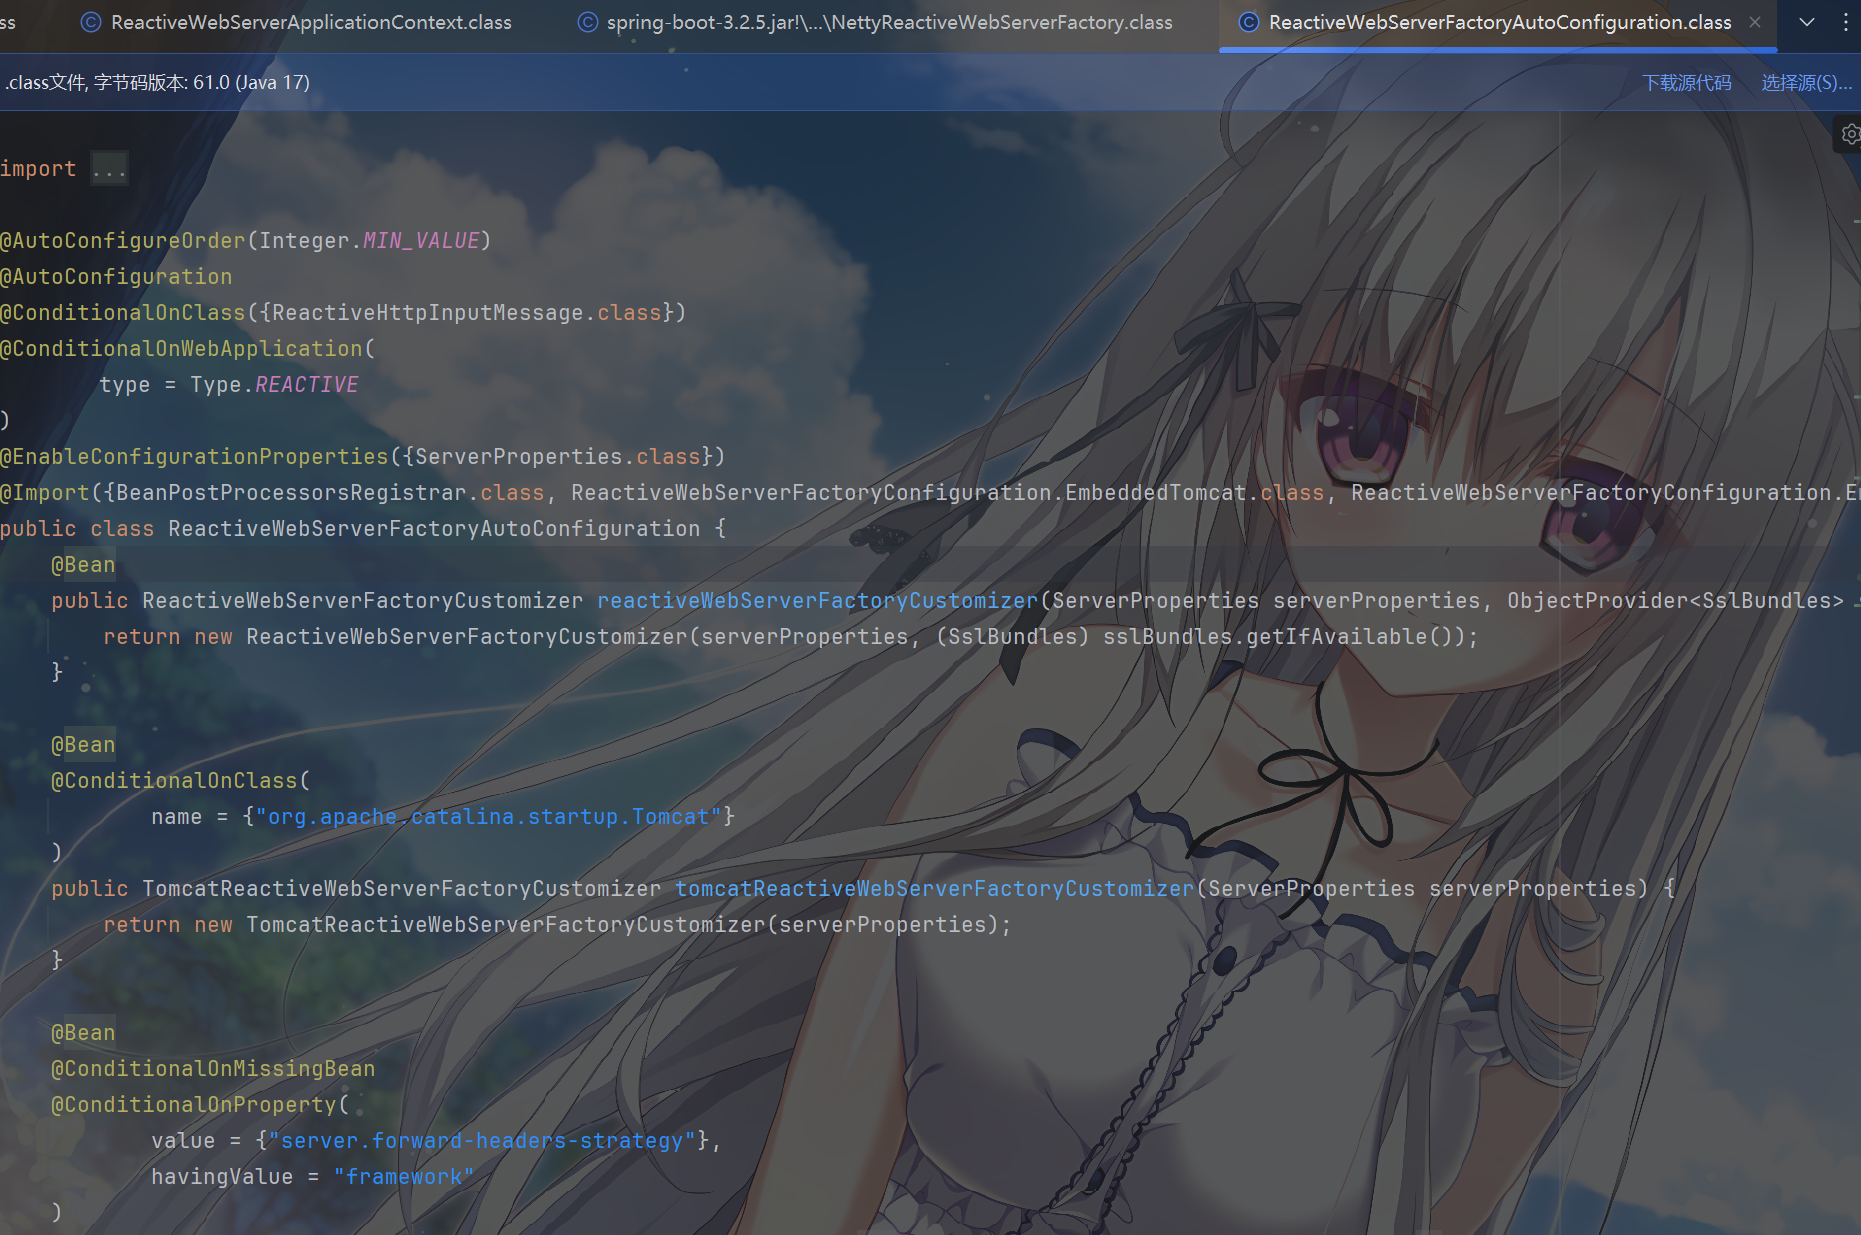Click EmbeddedTomcat in the @Import line

pyautogui.click(x=1156, y=492)
